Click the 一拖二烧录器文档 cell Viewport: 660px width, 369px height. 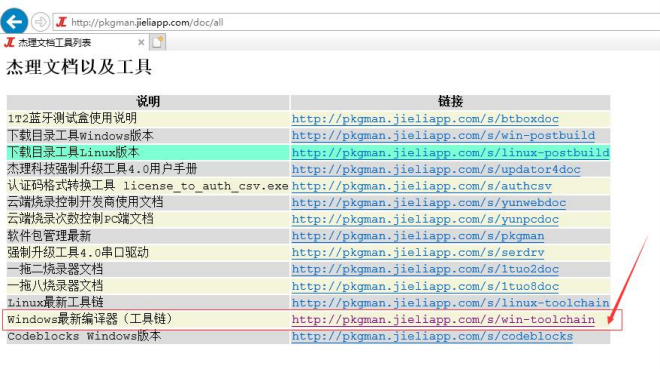tap(148, 269)
